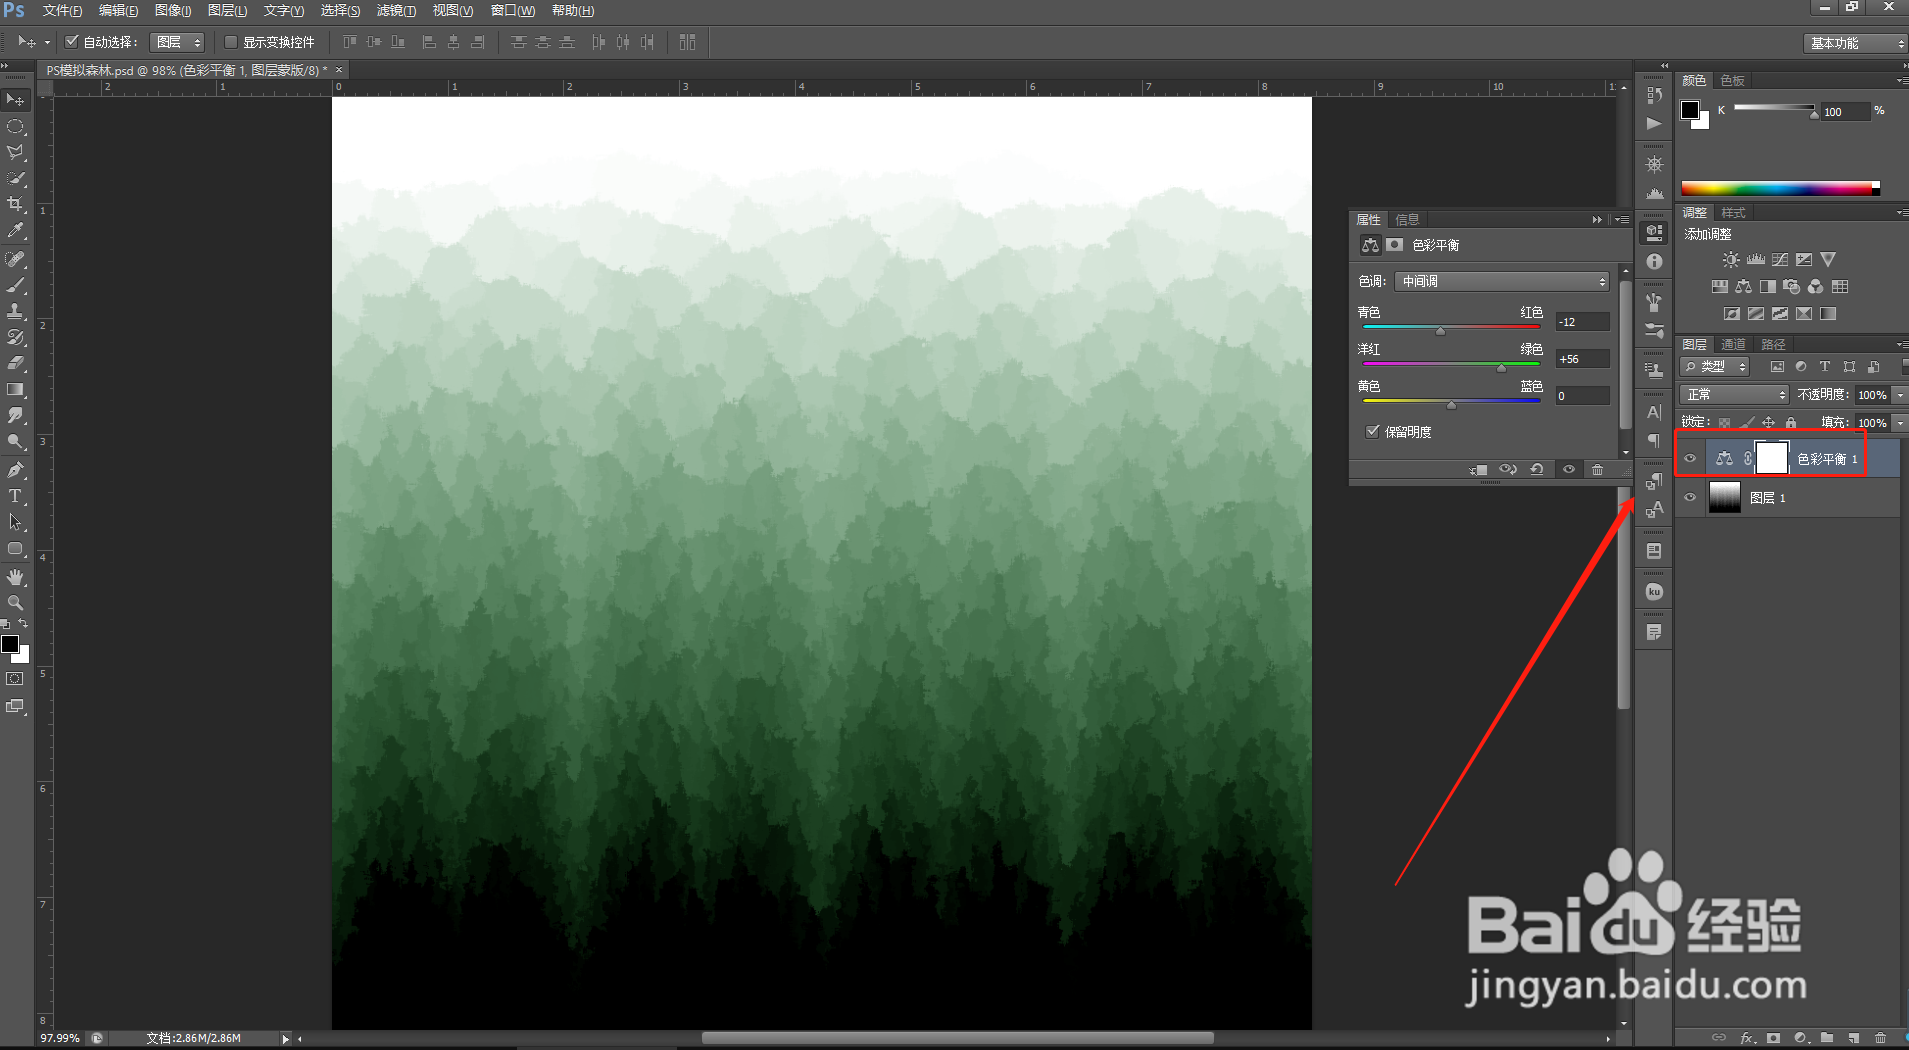Switch to the 色板 tab

(x=1732, y=80)
